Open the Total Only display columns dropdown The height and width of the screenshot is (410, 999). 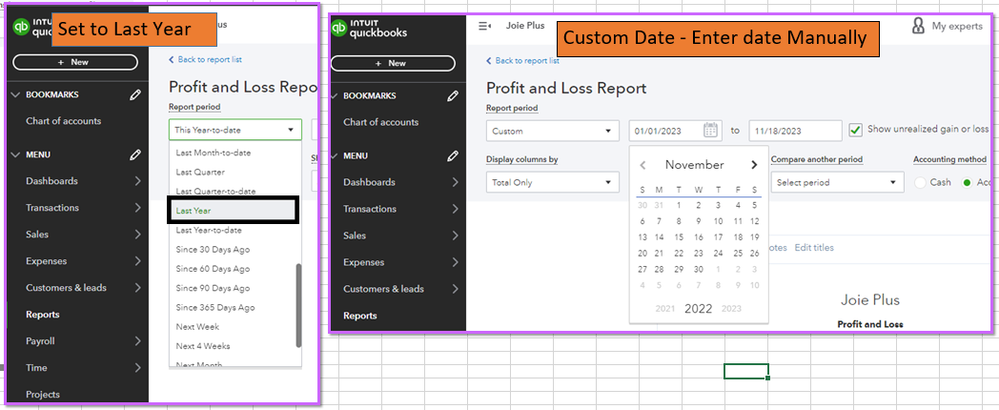point(553,183)
